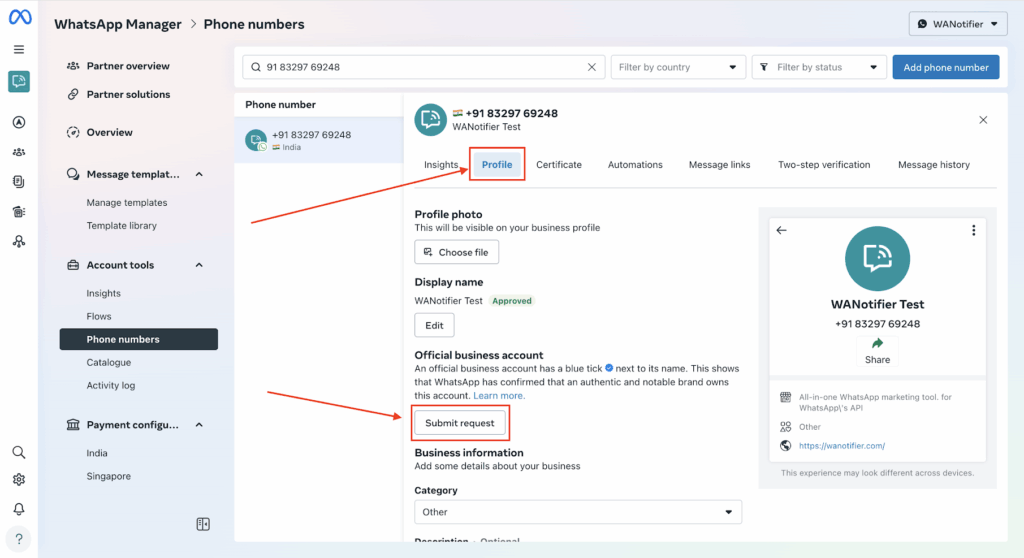Click Add phone number button
This screenshot has height=558, width=1024.
(x=946, y=67)
